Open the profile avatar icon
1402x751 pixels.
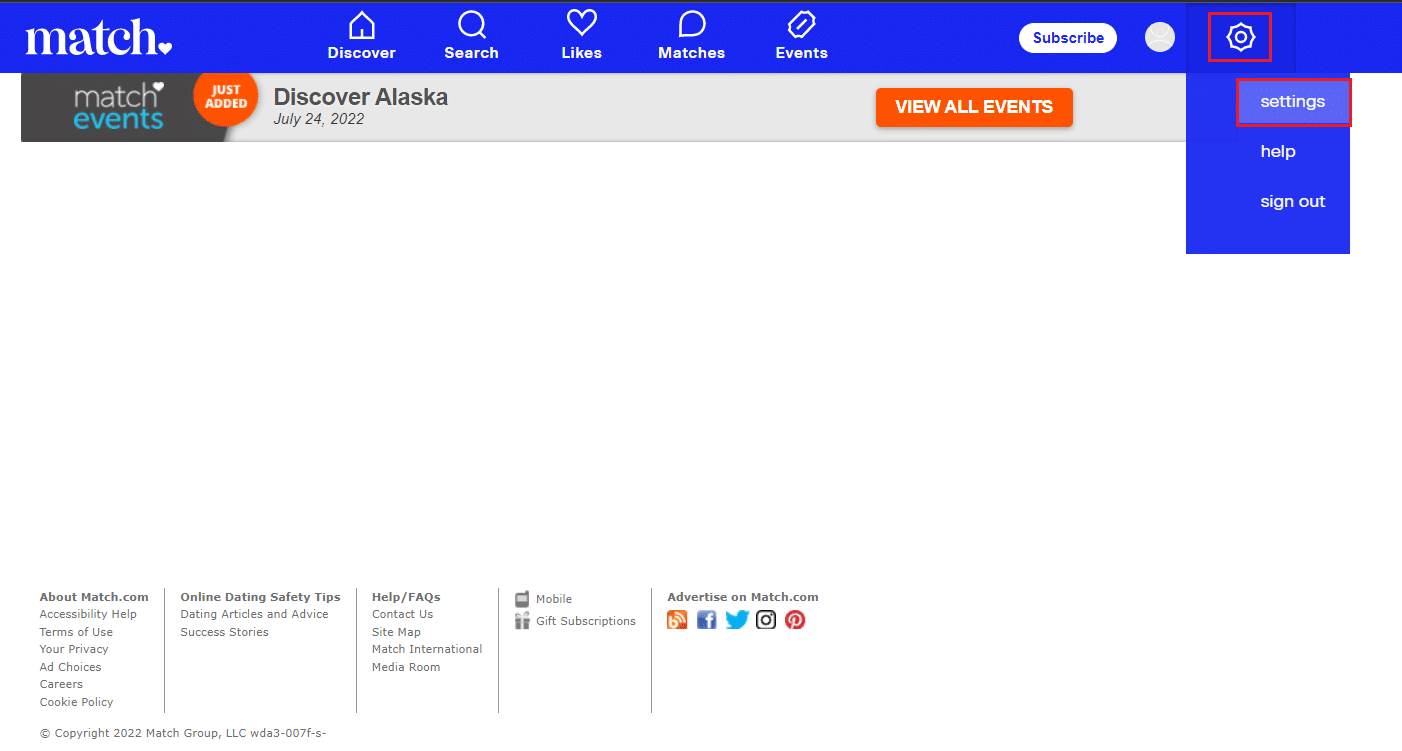1159,36
